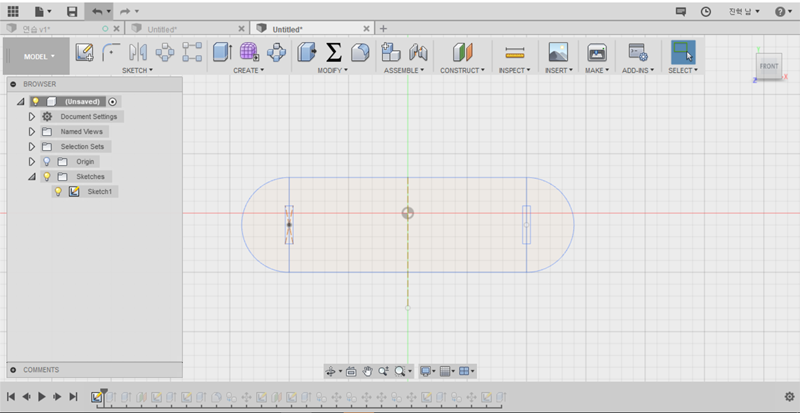Open the Insert image icon
Viewport: 800px width, 413px height.
point(558,52)
